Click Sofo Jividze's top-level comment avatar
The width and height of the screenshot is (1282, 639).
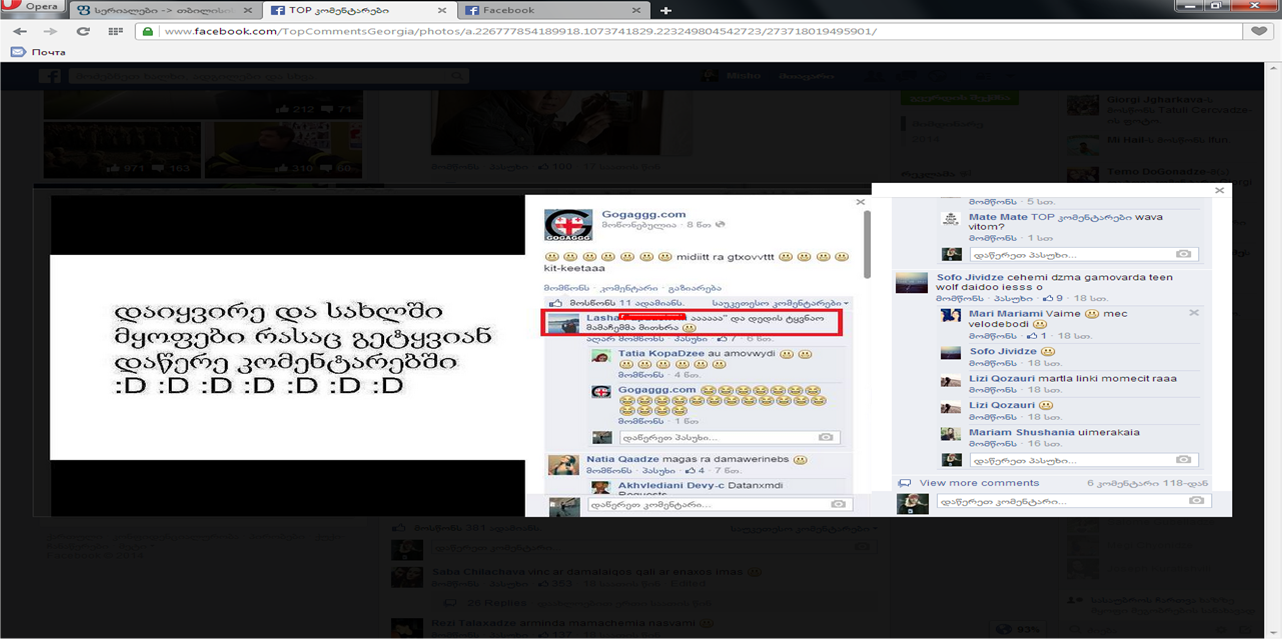pos(911,282)
